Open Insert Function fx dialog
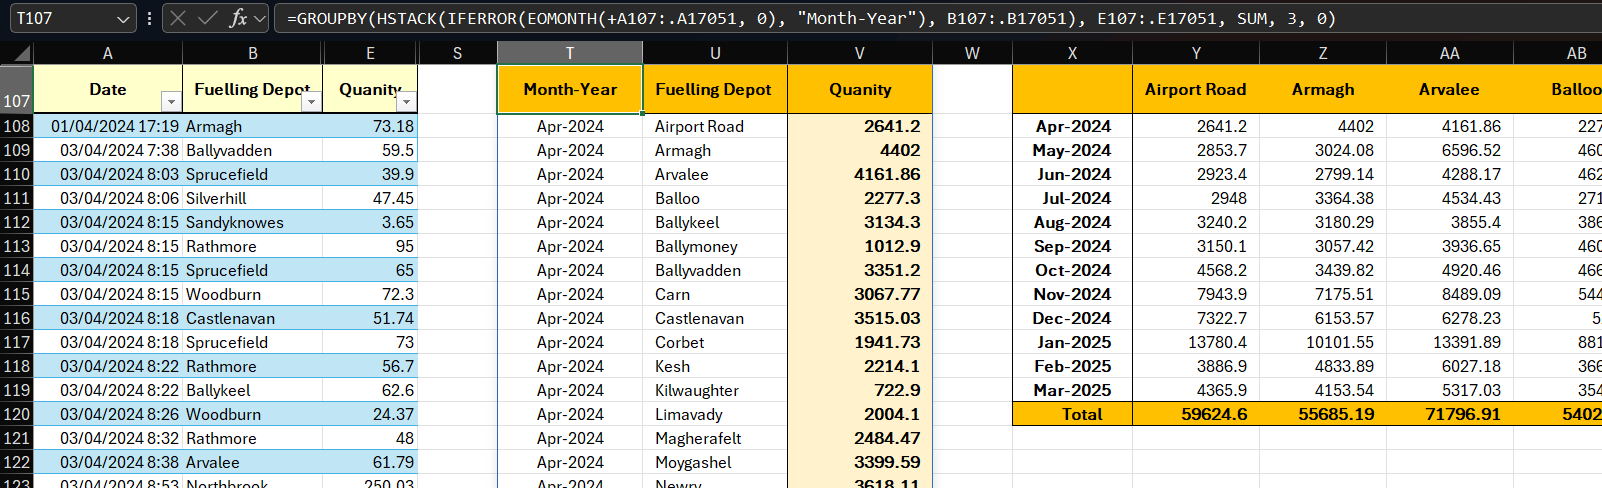 click(238, 18)
